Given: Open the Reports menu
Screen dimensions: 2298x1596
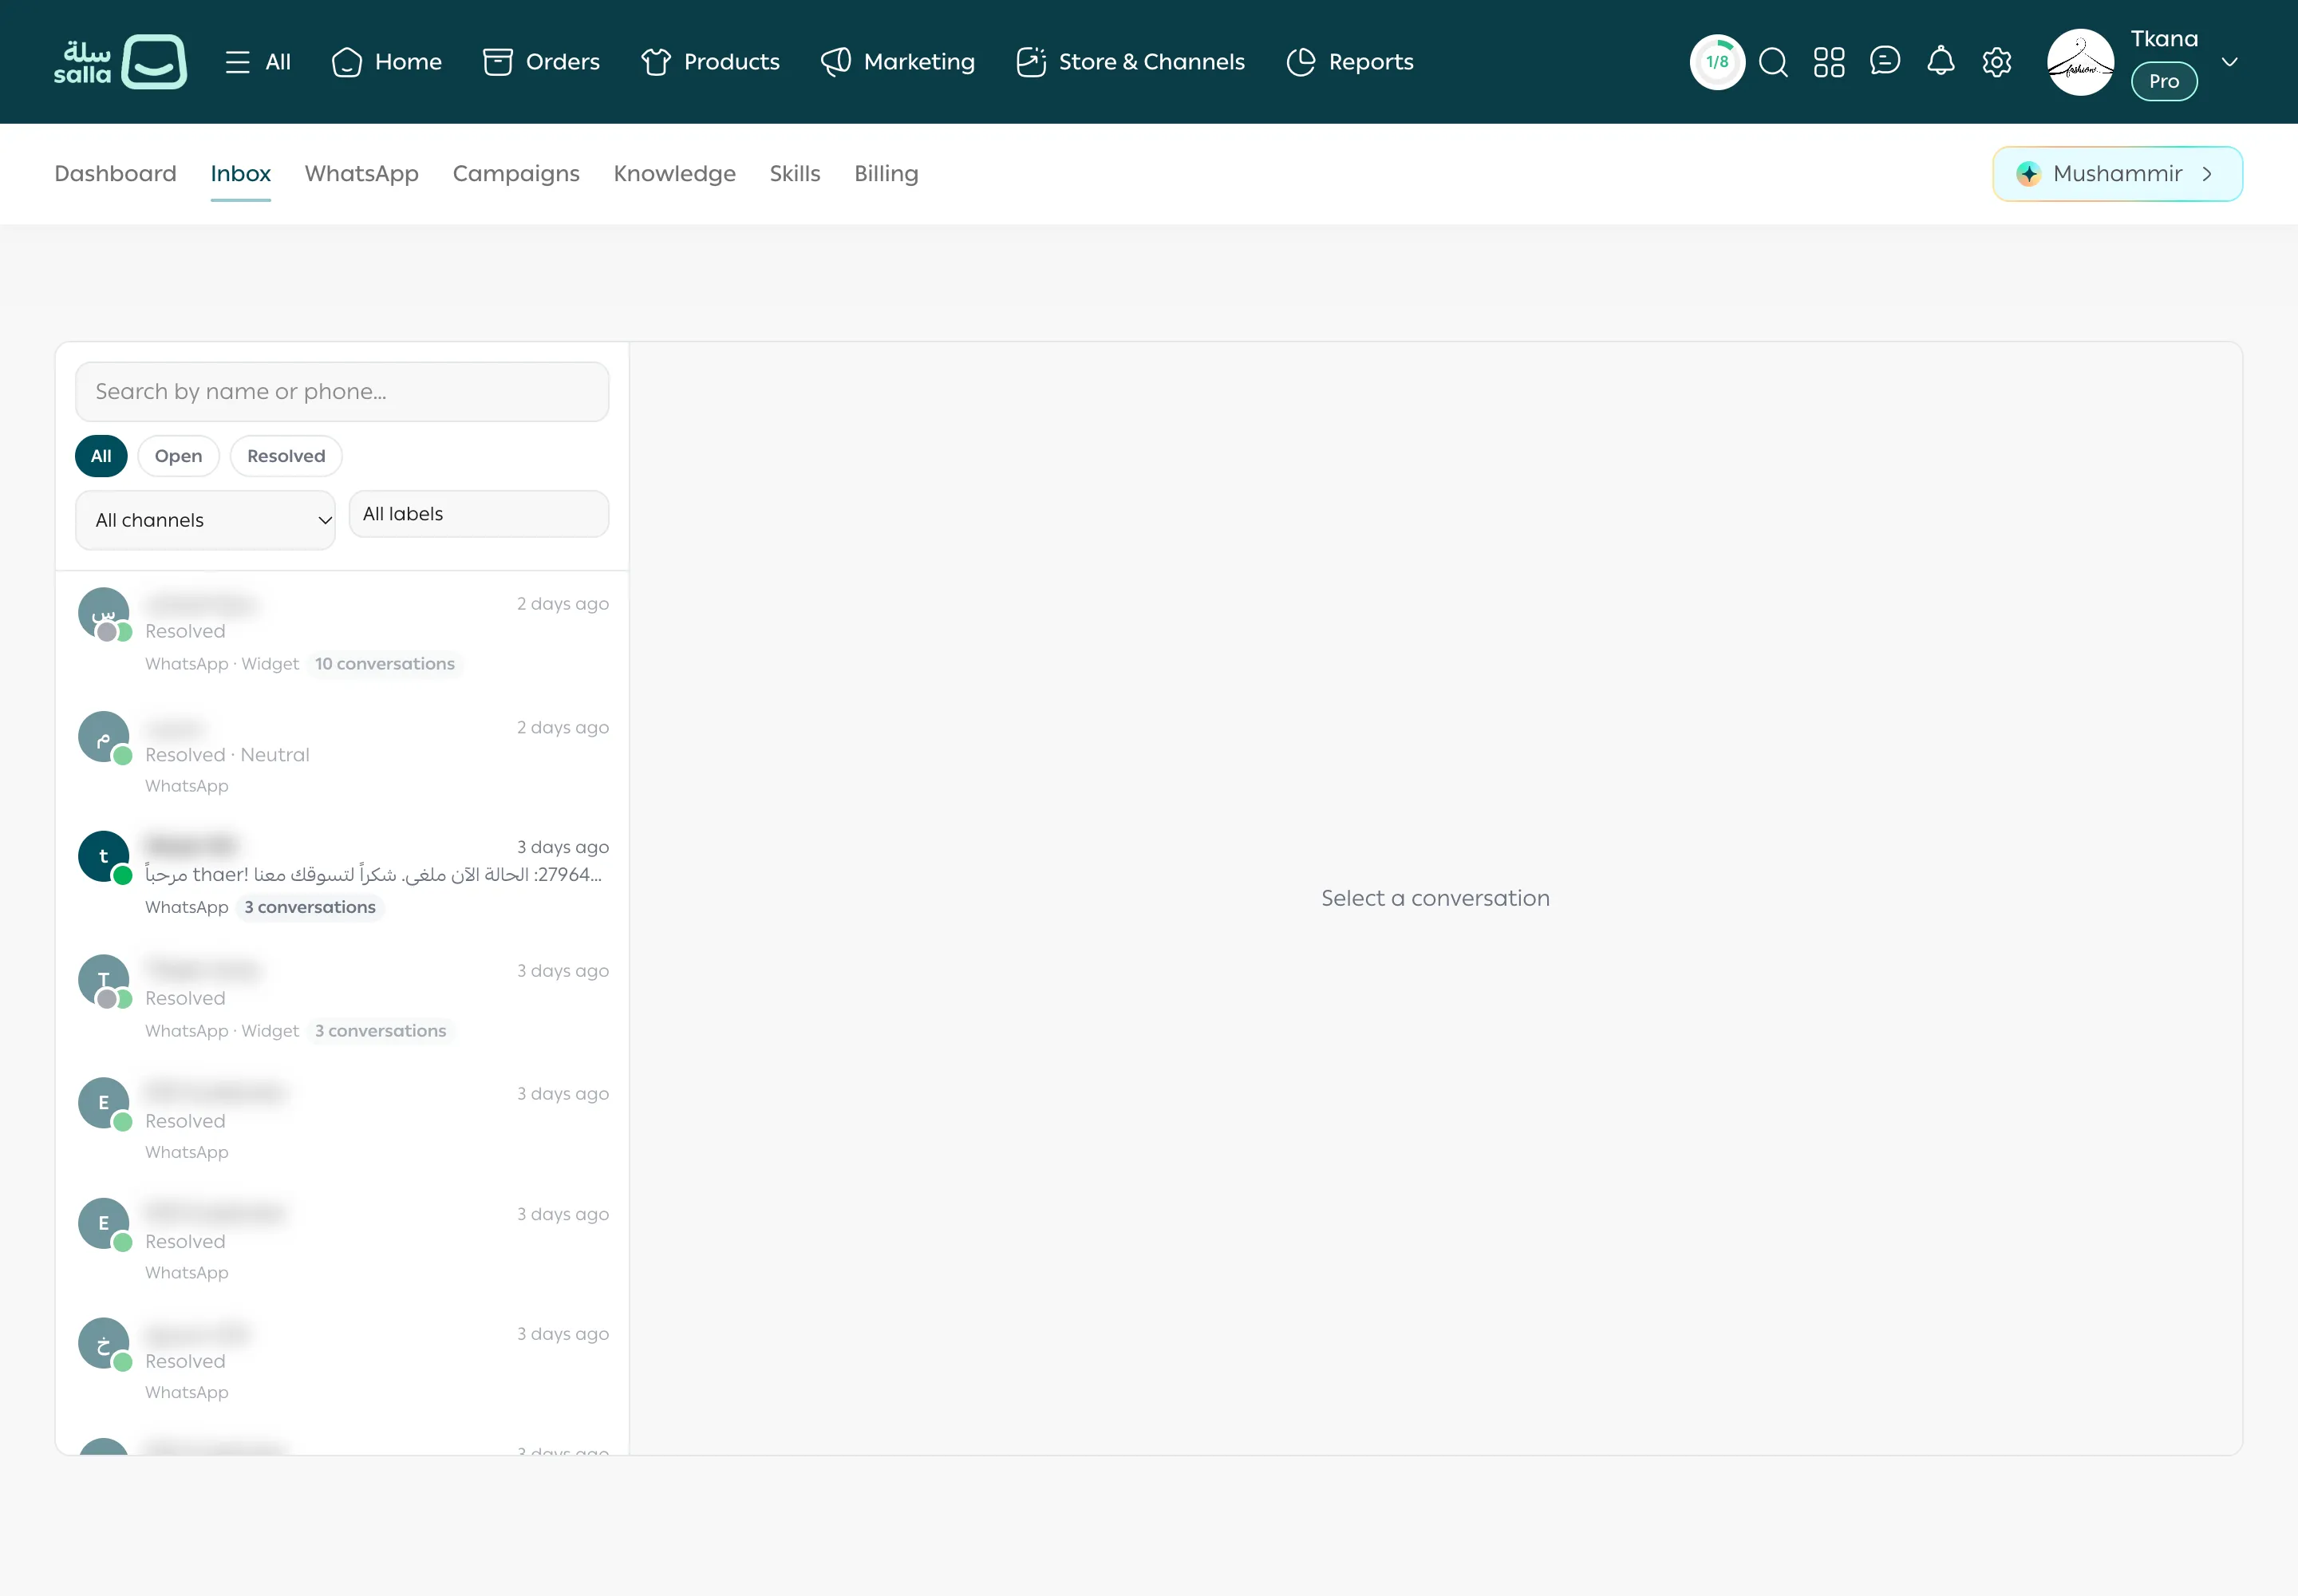Looking at the screenshot, I should click(x=1350, y=62).
